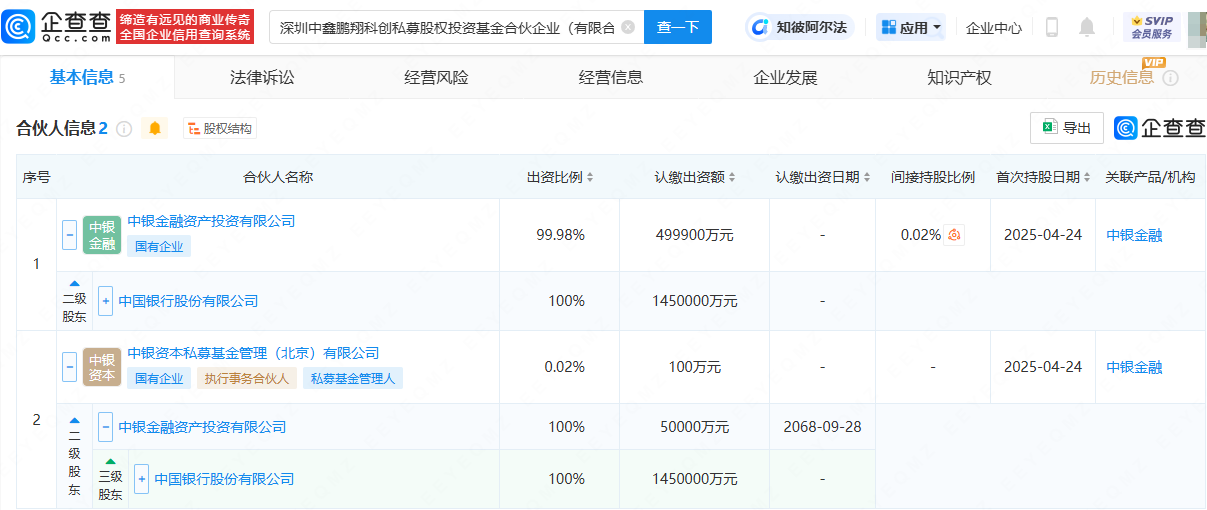1207x510 pixels.
Task: Click the 国有企业 tag in row 1
Action: [x=159, y=246]
